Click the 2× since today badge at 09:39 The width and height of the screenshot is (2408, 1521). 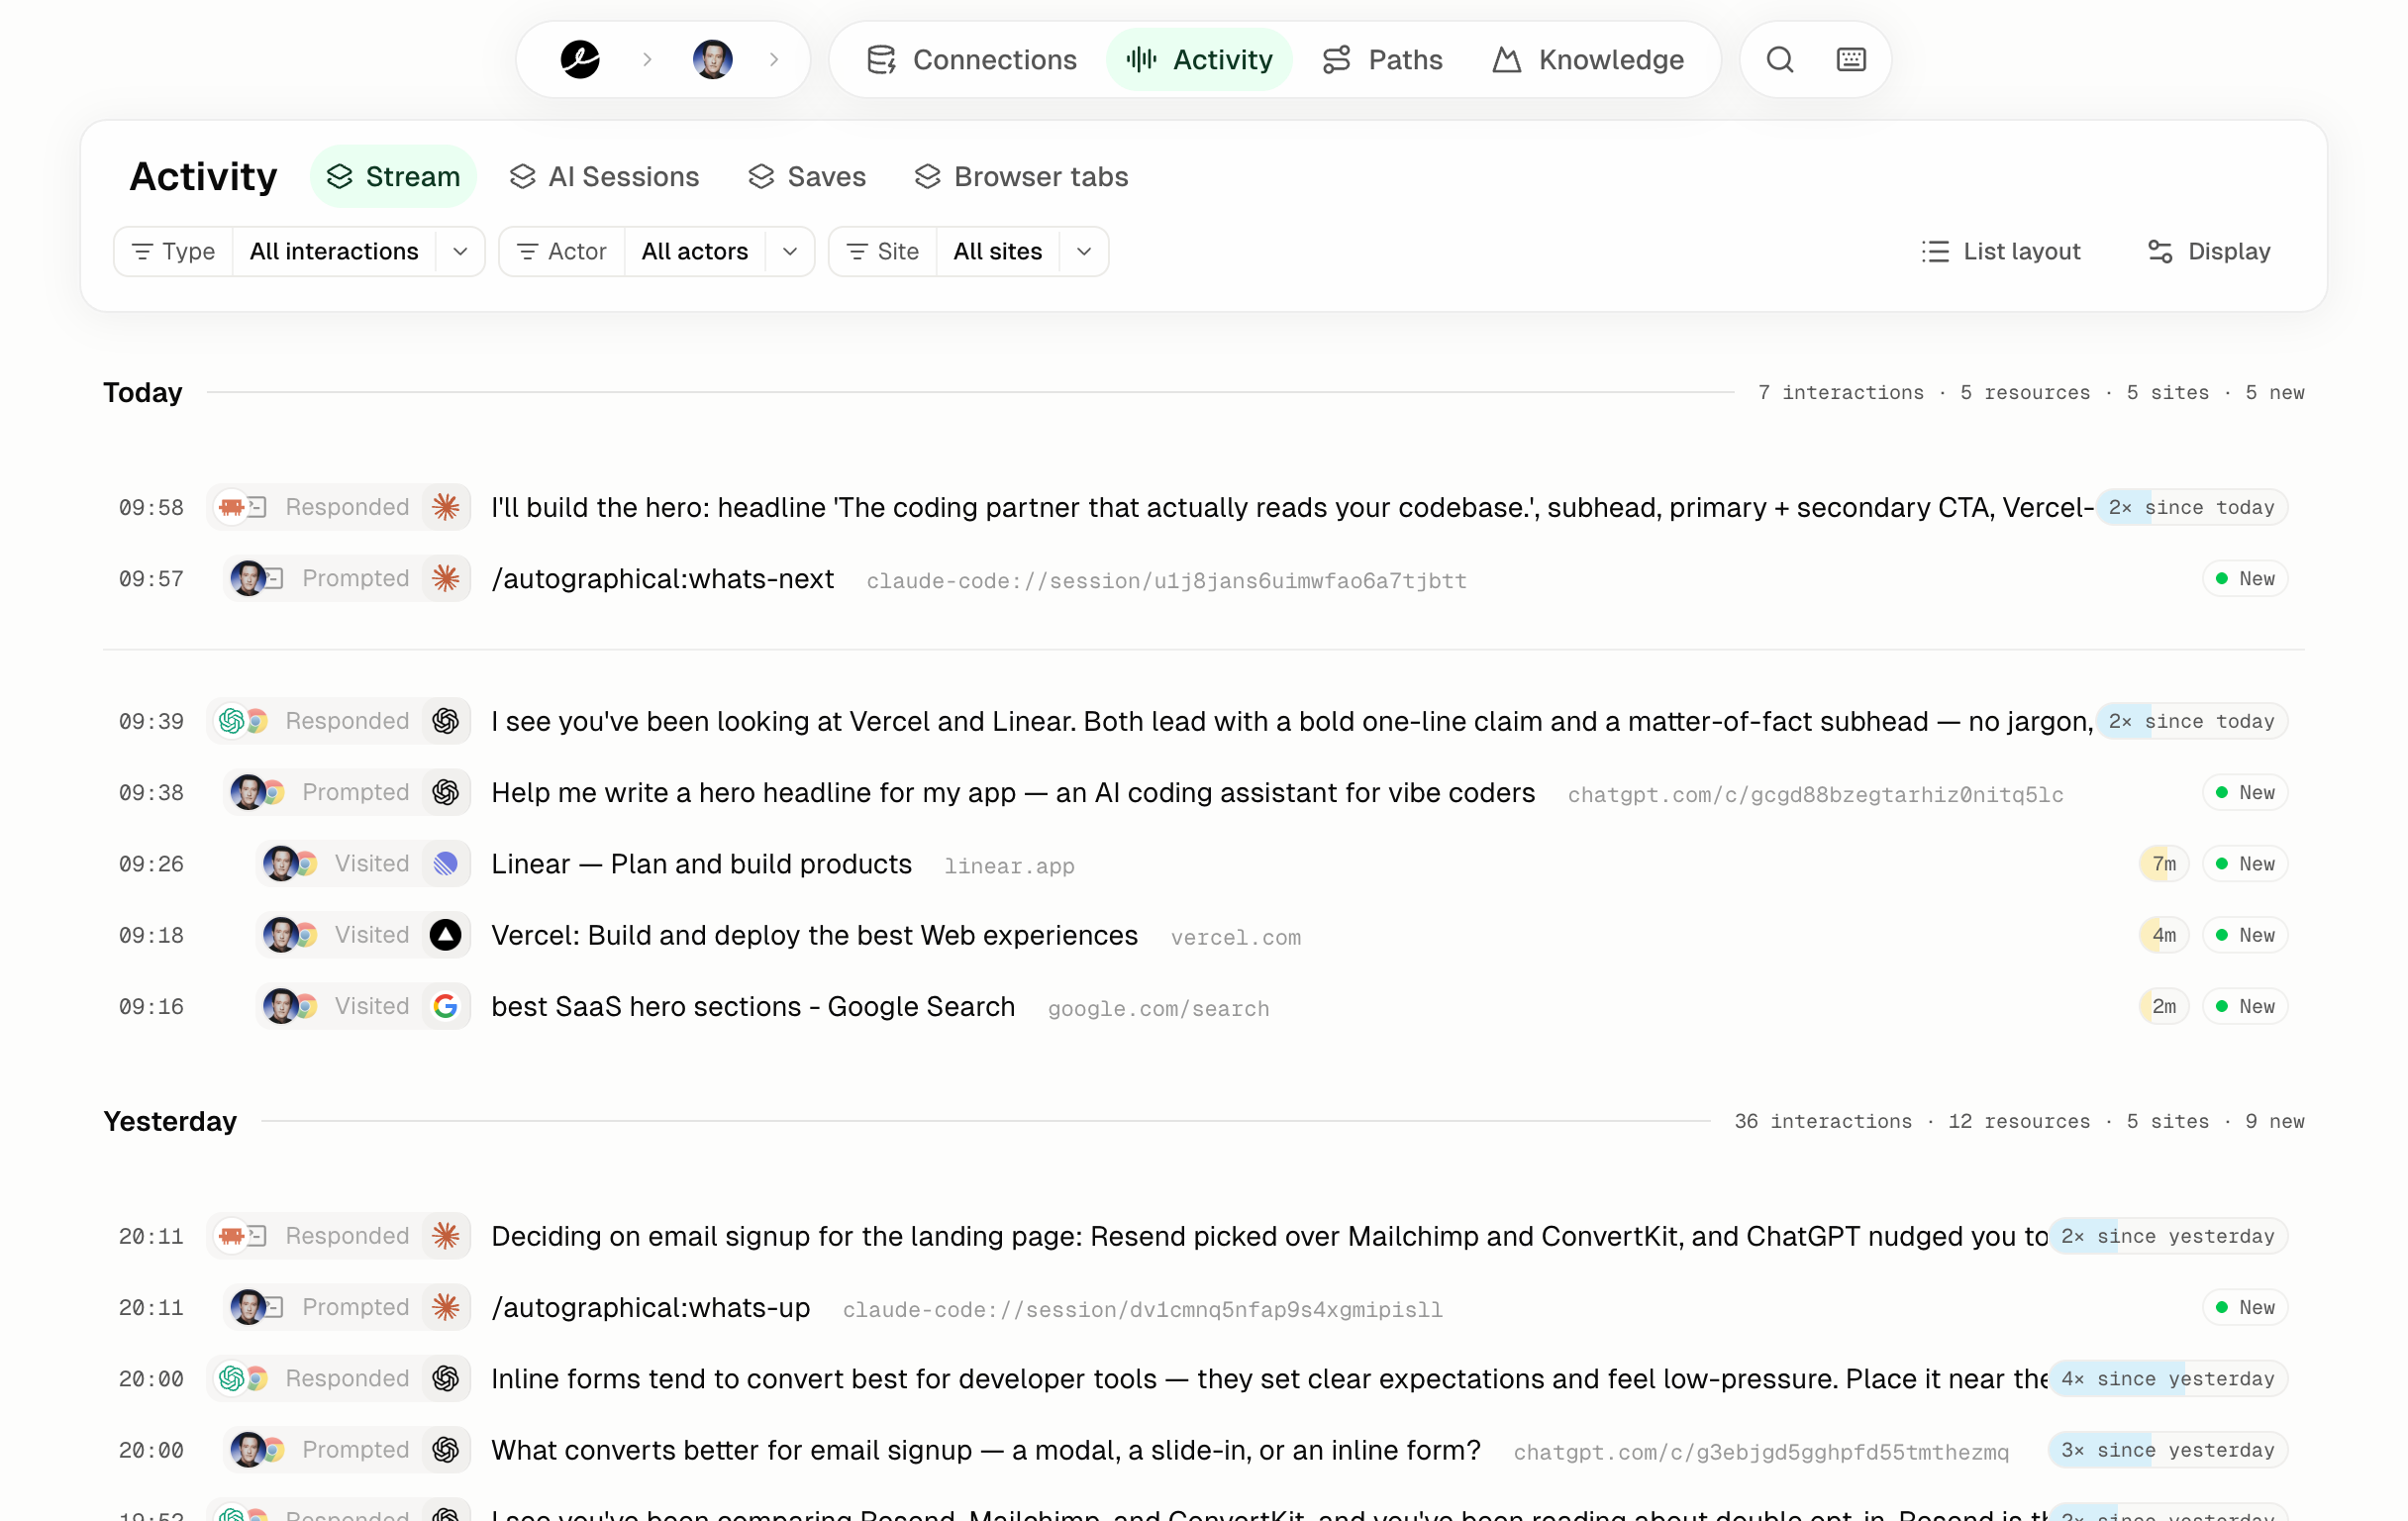2191,721
